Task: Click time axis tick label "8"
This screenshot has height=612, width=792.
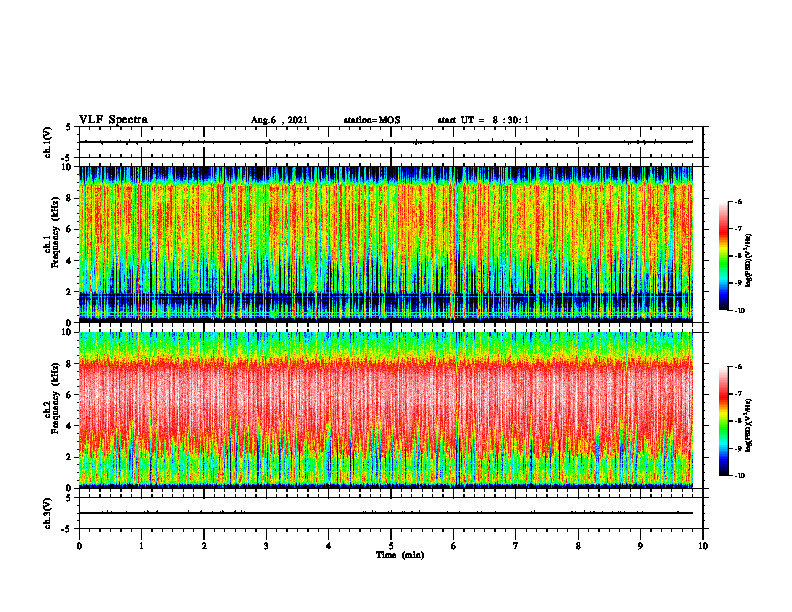Action: coord(578,546)
